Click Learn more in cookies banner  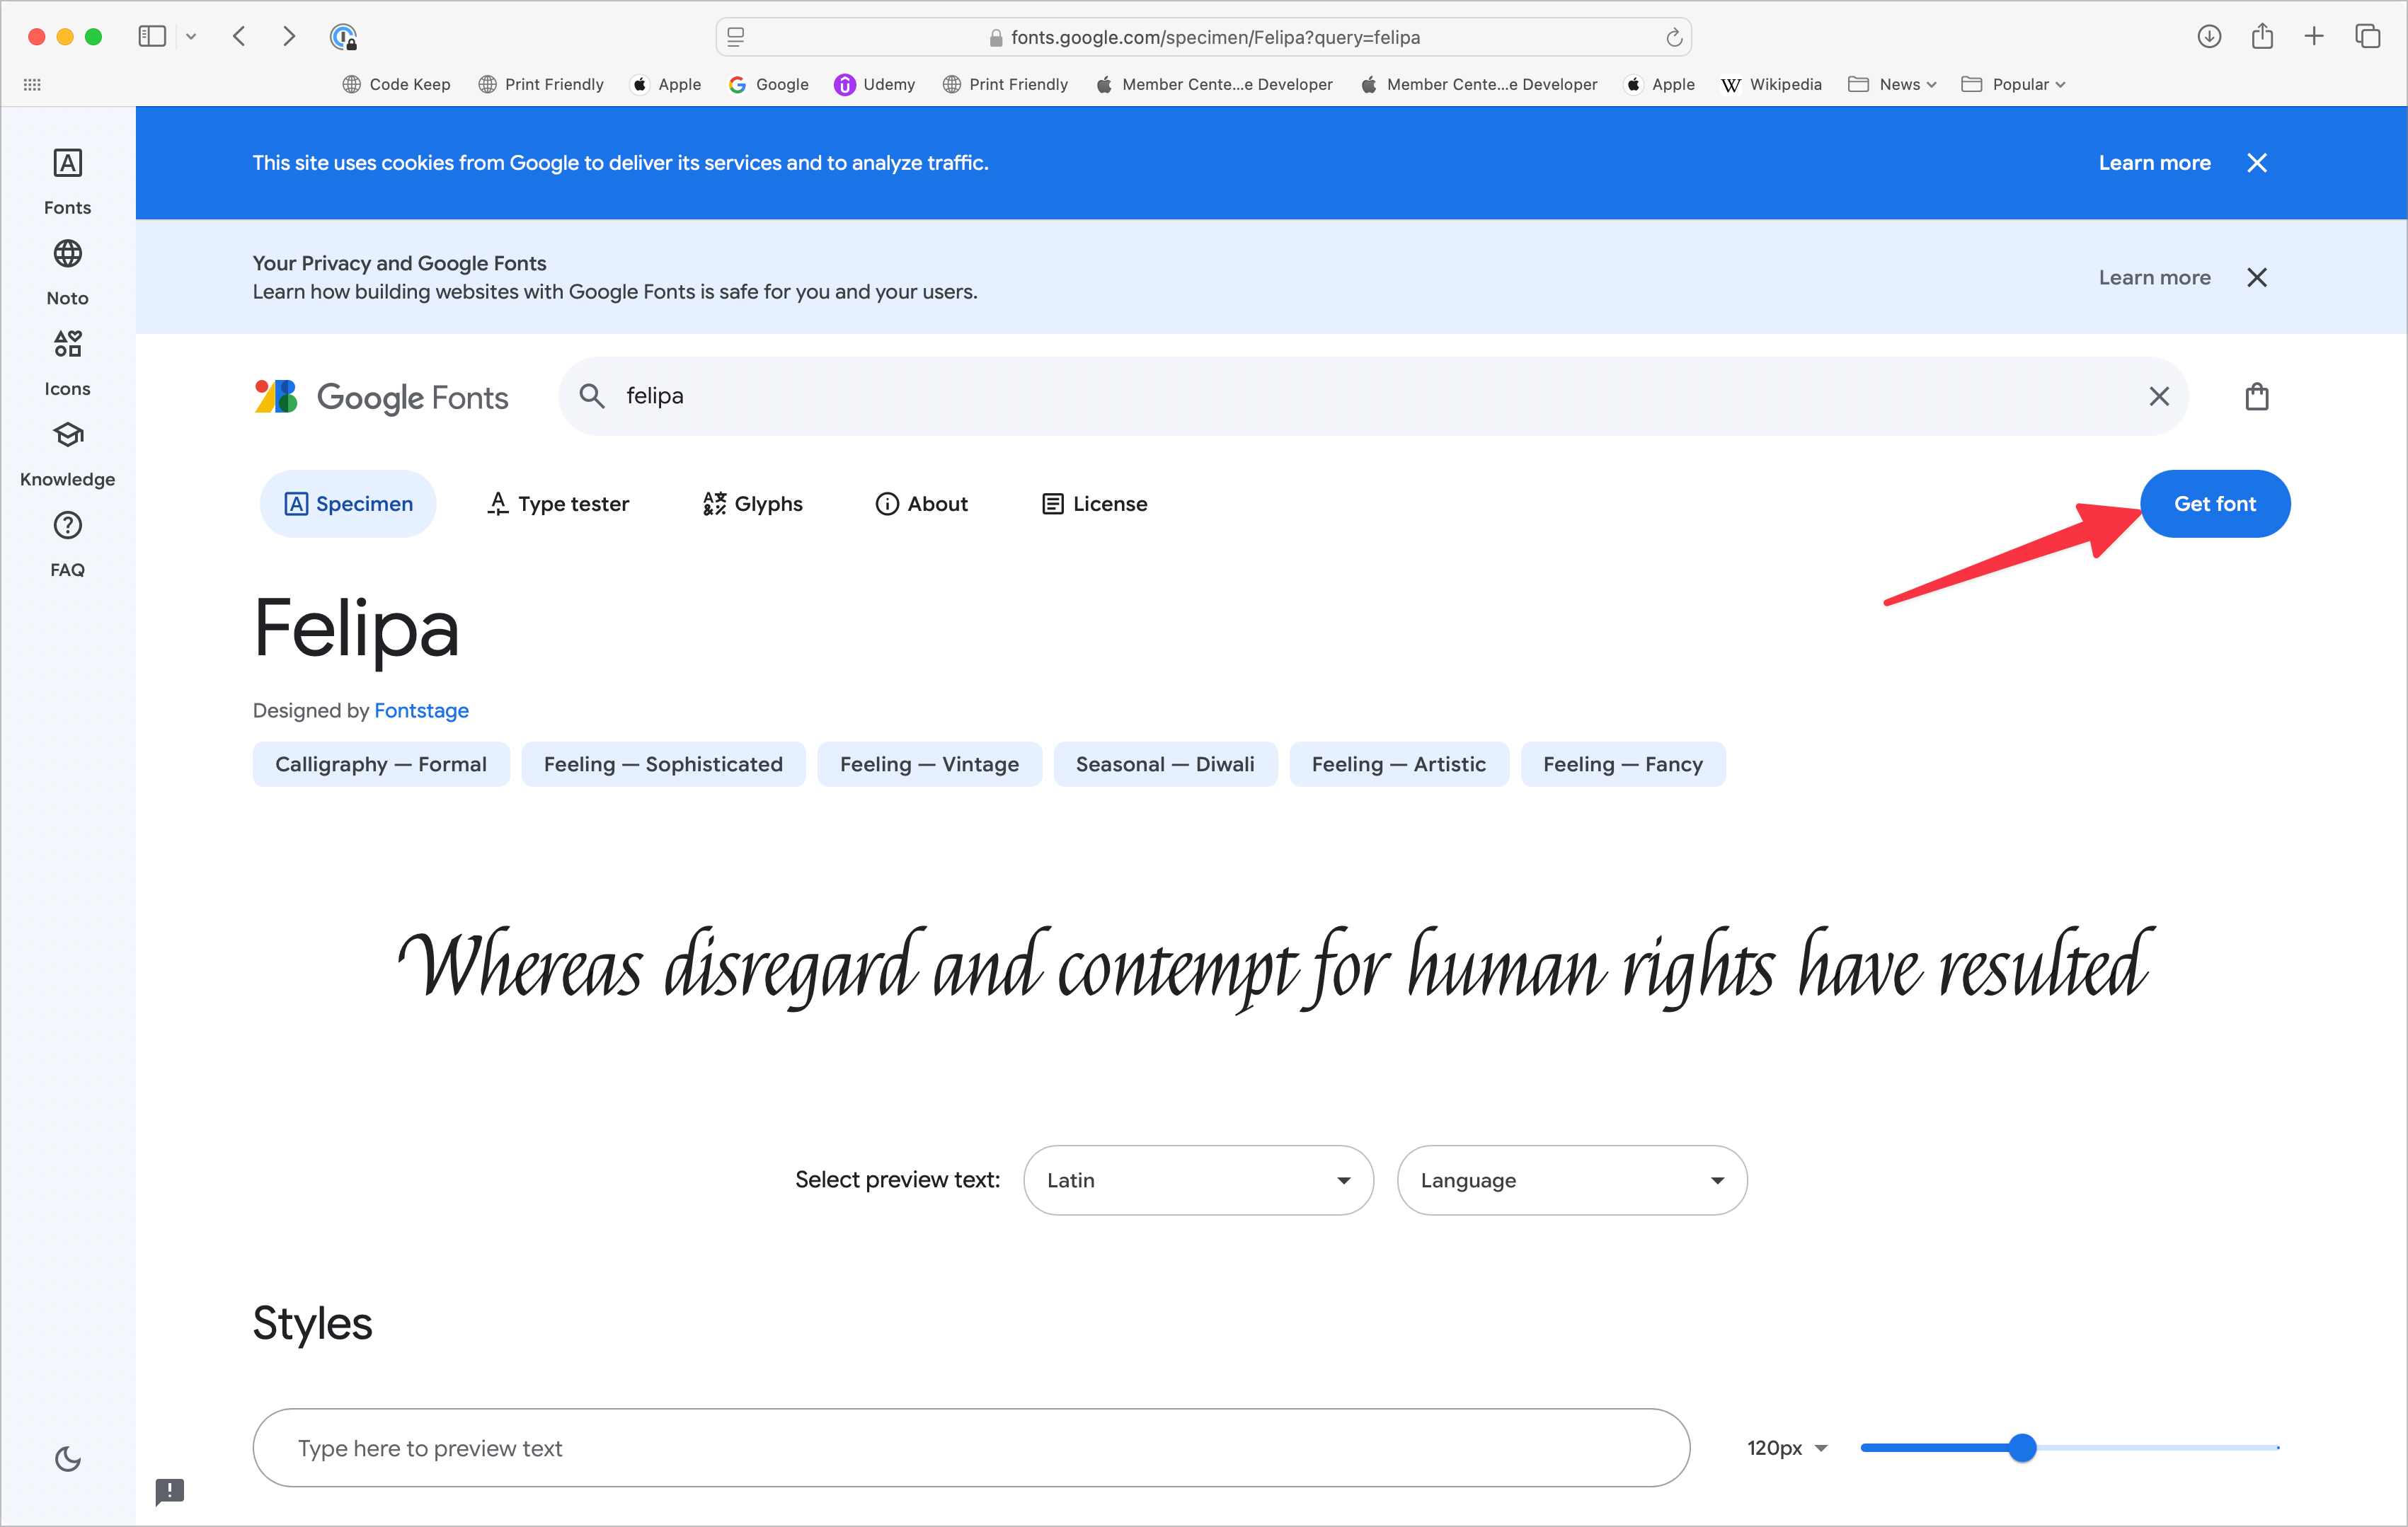pos(2154,163)
